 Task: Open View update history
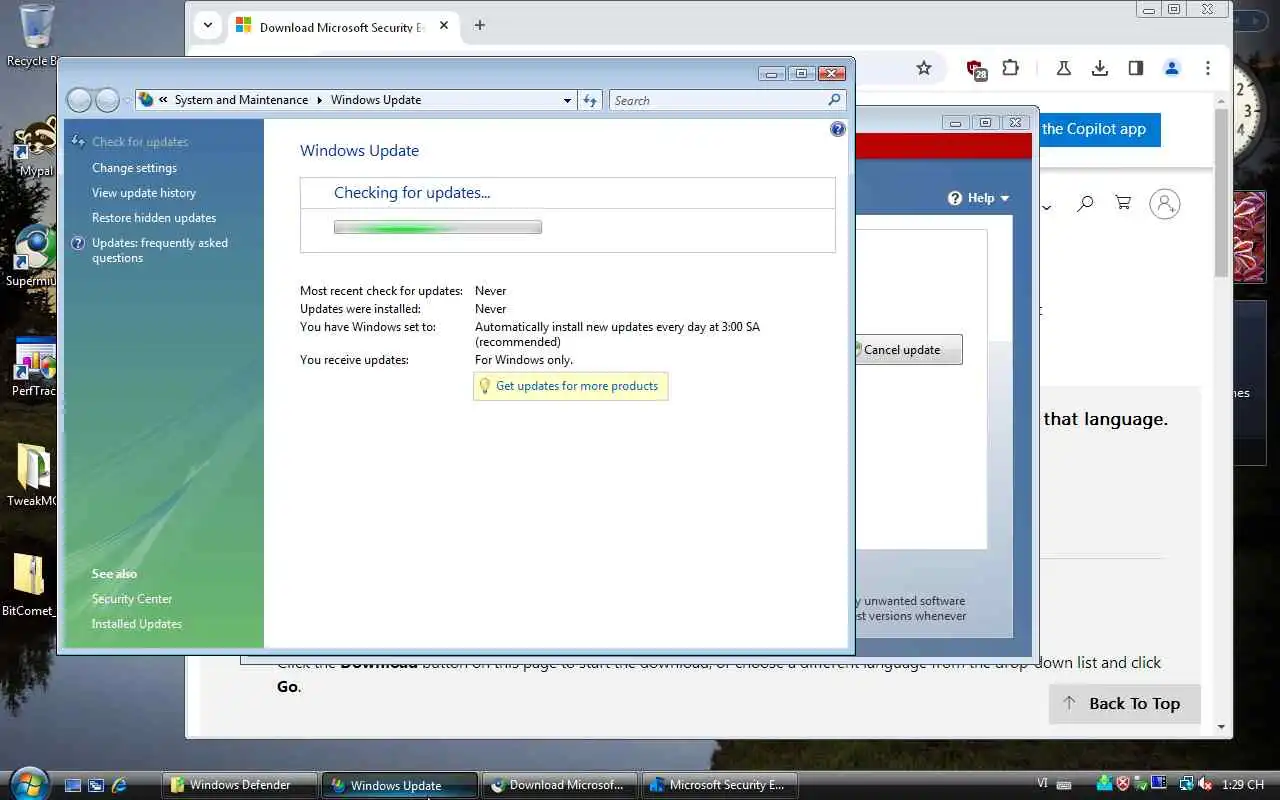144,193
